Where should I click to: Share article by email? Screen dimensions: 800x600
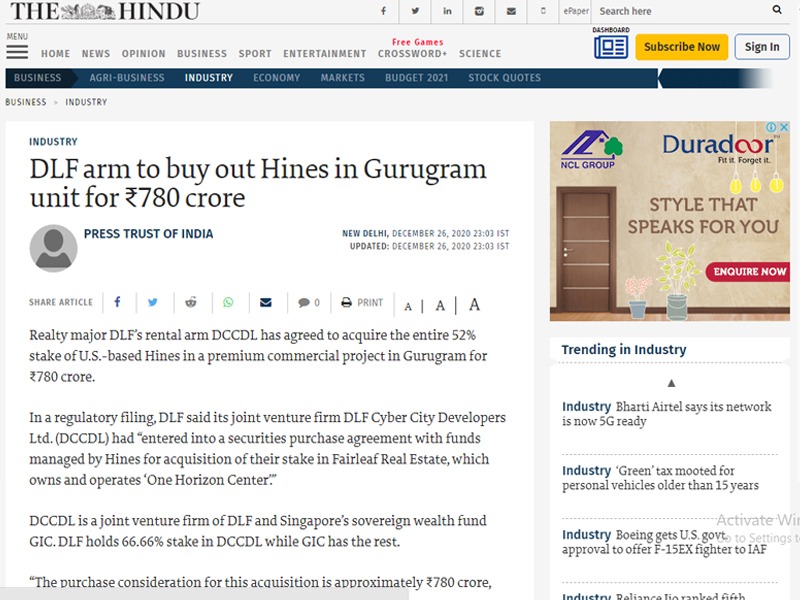click(x=266, y=303)
